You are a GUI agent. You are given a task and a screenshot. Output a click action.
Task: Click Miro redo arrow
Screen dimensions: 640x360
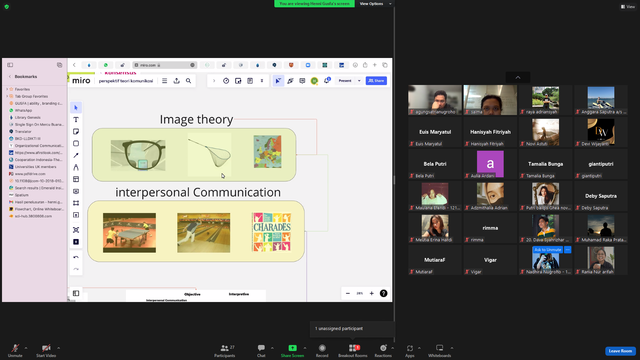click(76, 269)
